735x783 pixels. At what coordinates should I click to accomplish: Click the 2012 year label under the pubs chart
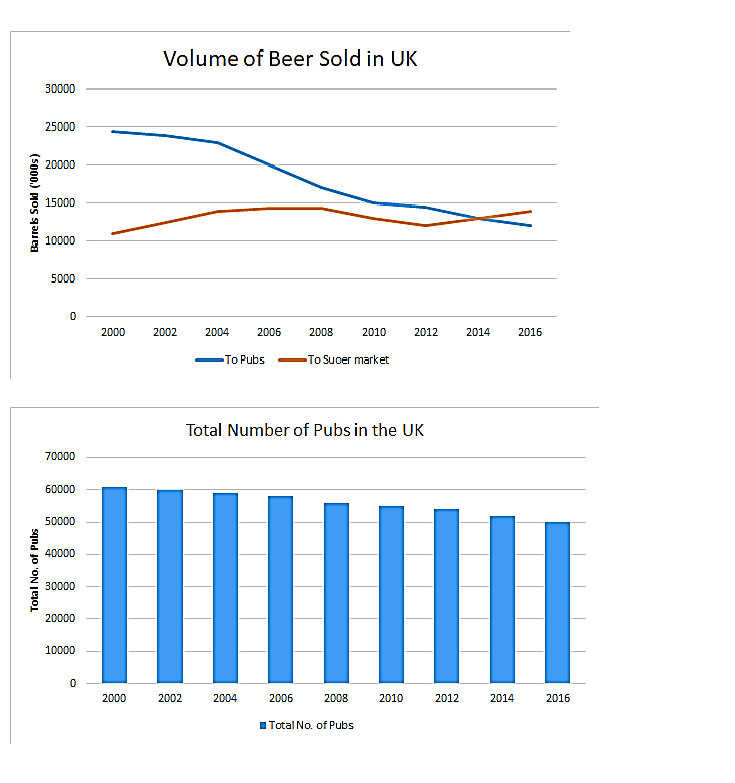(447, 698)
